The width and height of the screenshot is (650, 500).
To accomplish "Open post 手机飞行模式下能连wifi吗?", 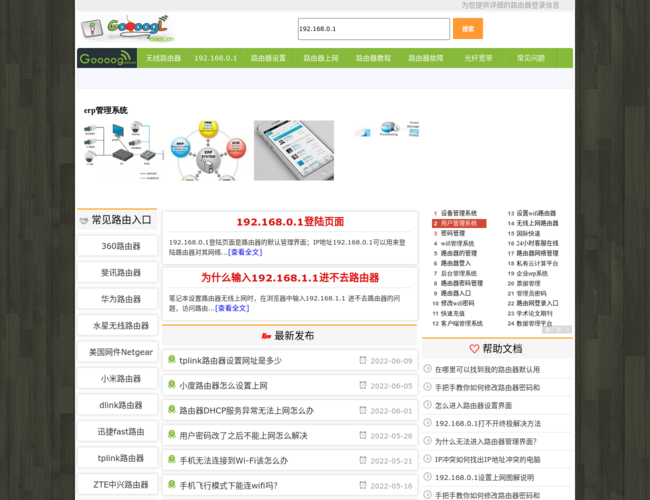I will [228, 485].
